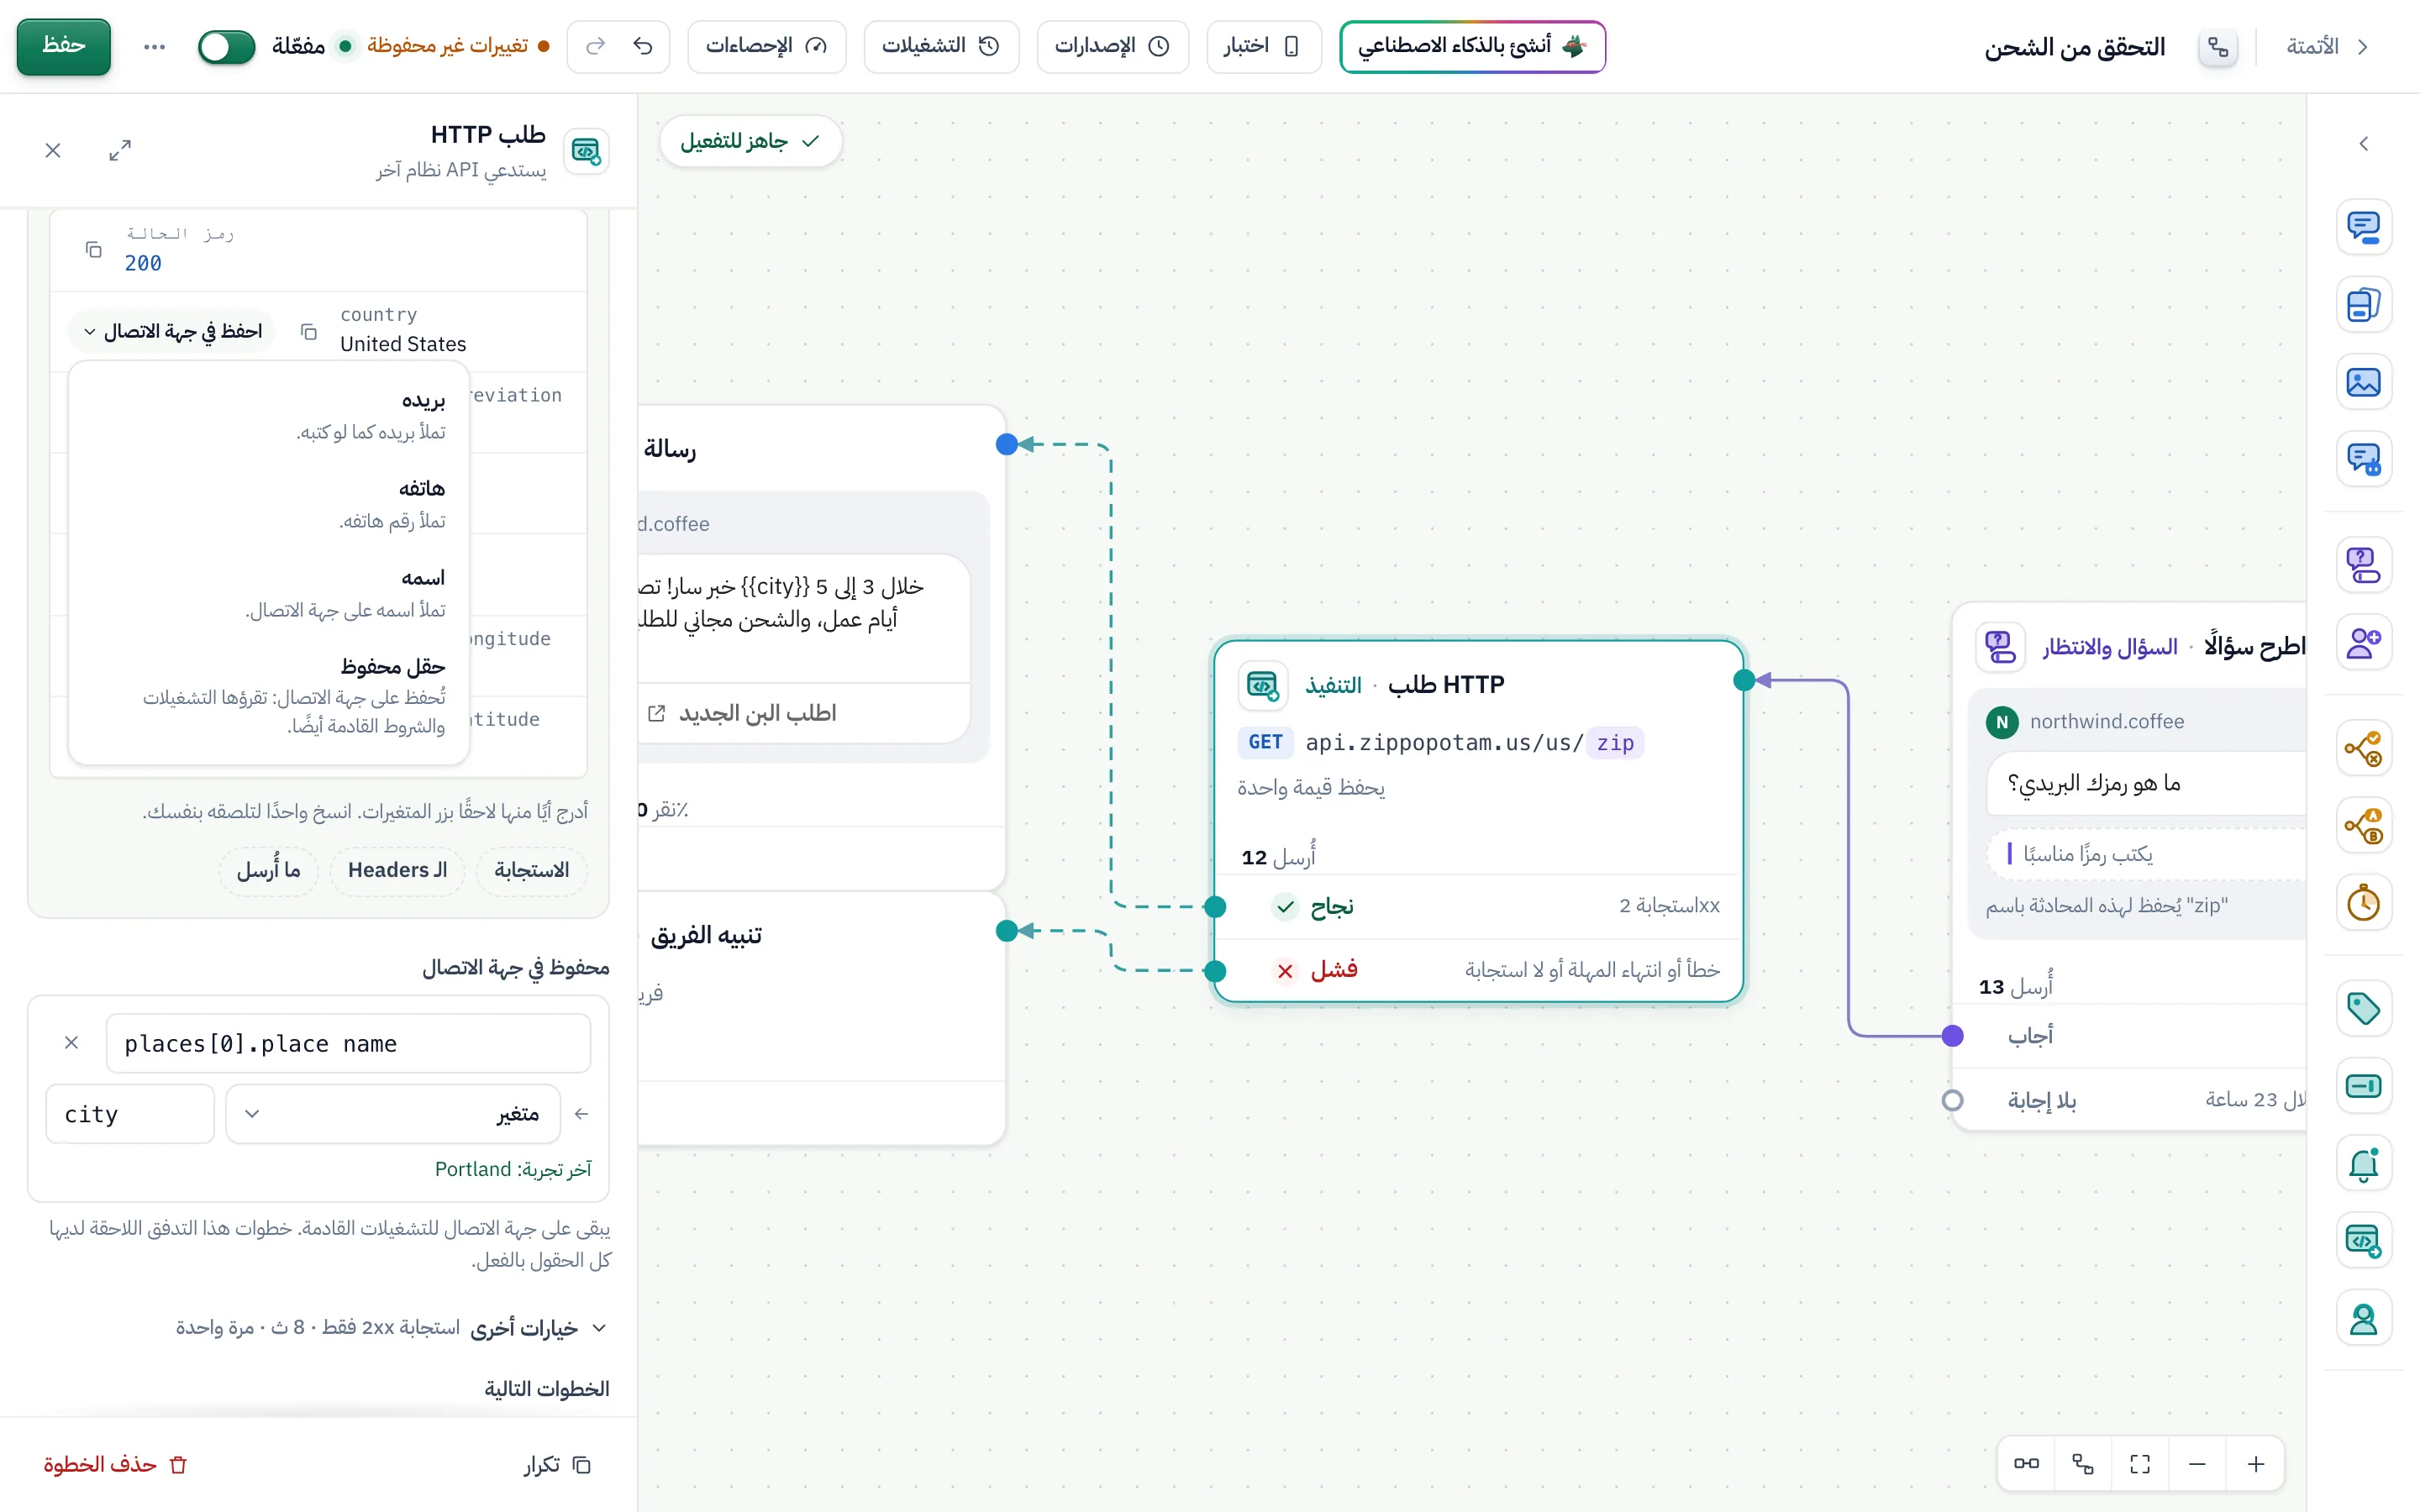The width and height of the screenshot is (2420, 1512).
Task: Click تكرار duplicate step button
Action: click(x=557, y=1465)
